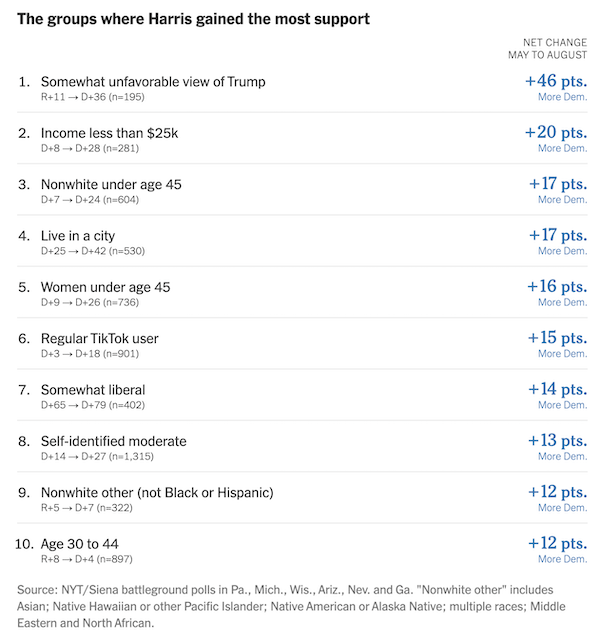Click 'Nonwhite other (not Black or Hispanic)' label
This screenshot has width=600, height=641.
157,493
